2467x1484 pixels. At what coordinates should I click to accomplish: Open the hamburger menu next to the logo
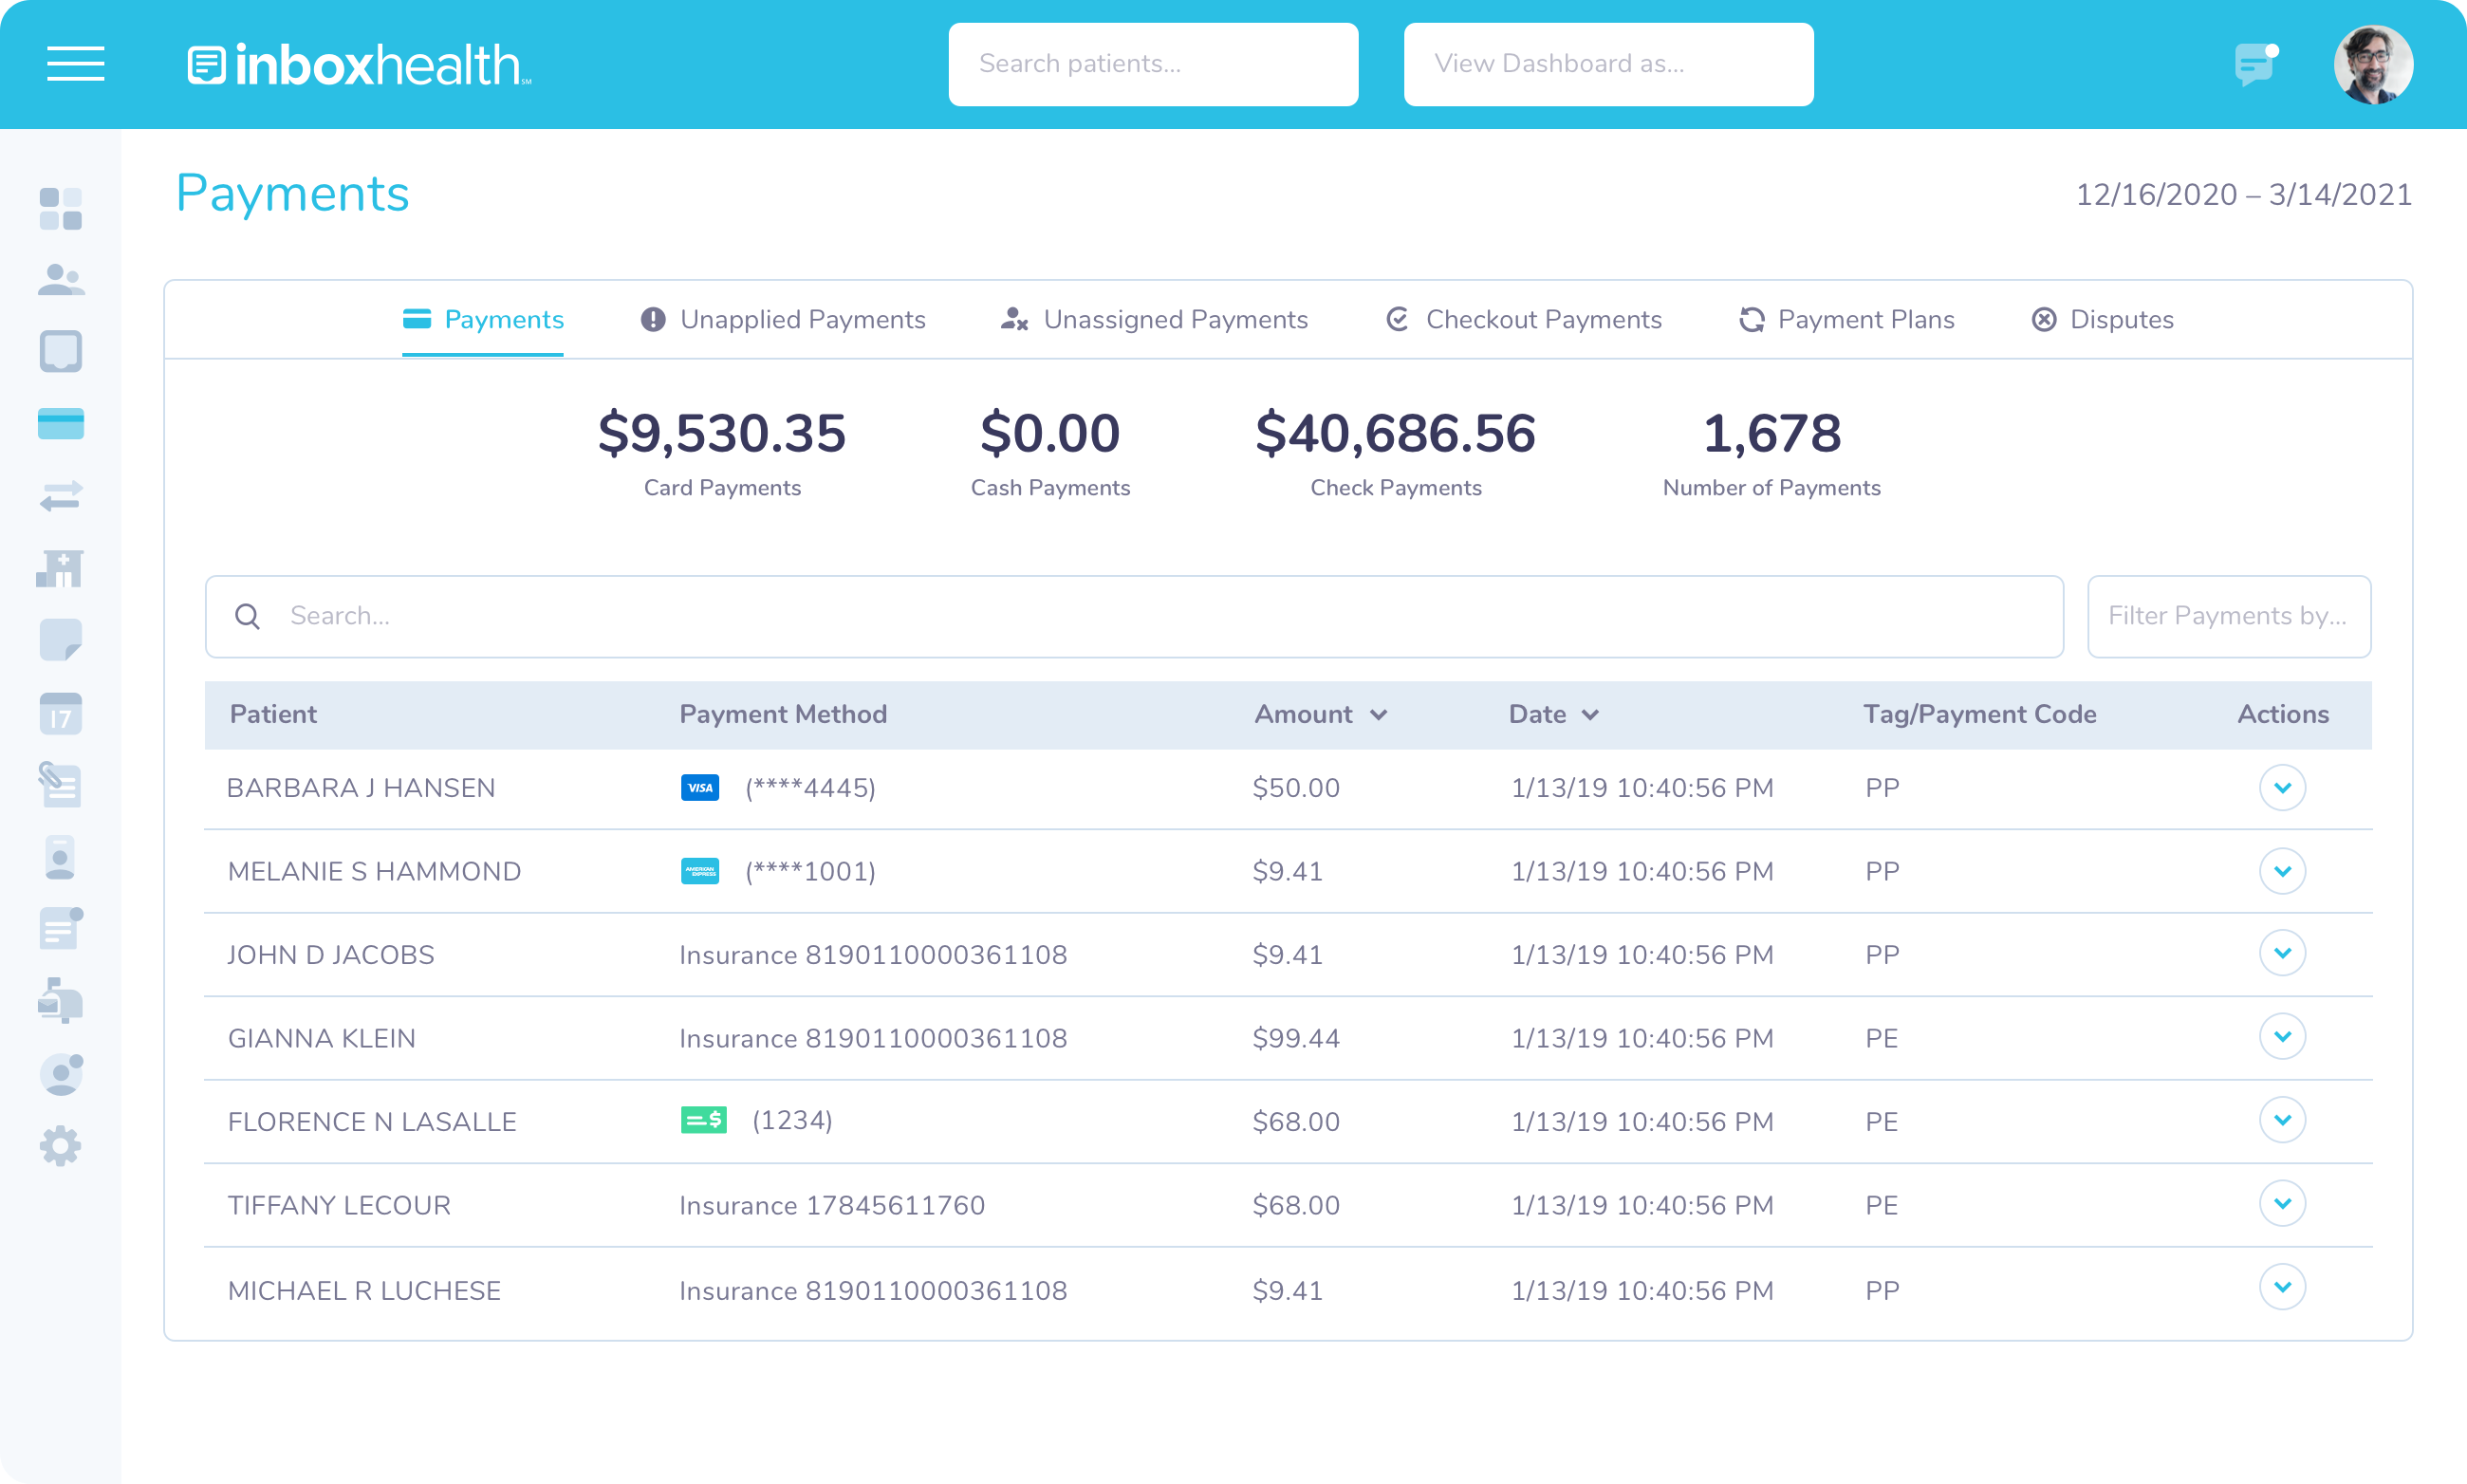(75, 63)
